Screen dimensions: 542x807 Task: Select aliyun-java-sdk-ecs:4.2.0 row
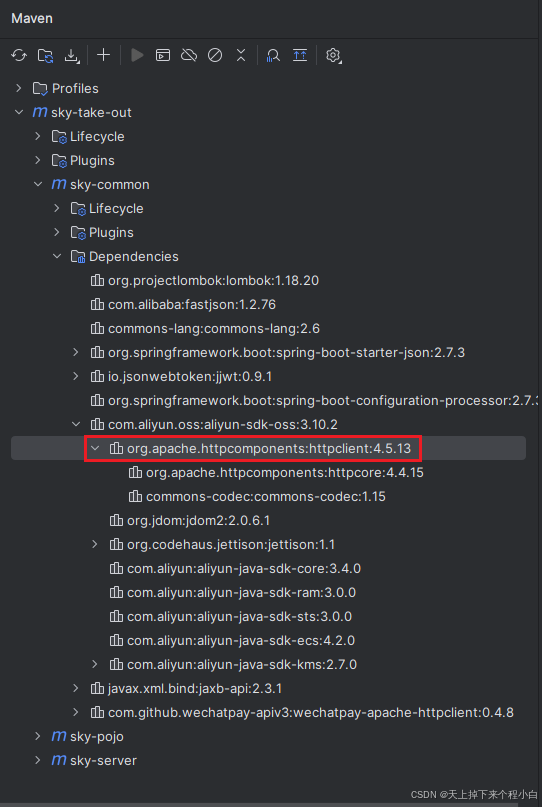pyautogui.click(x=268, y=641)
